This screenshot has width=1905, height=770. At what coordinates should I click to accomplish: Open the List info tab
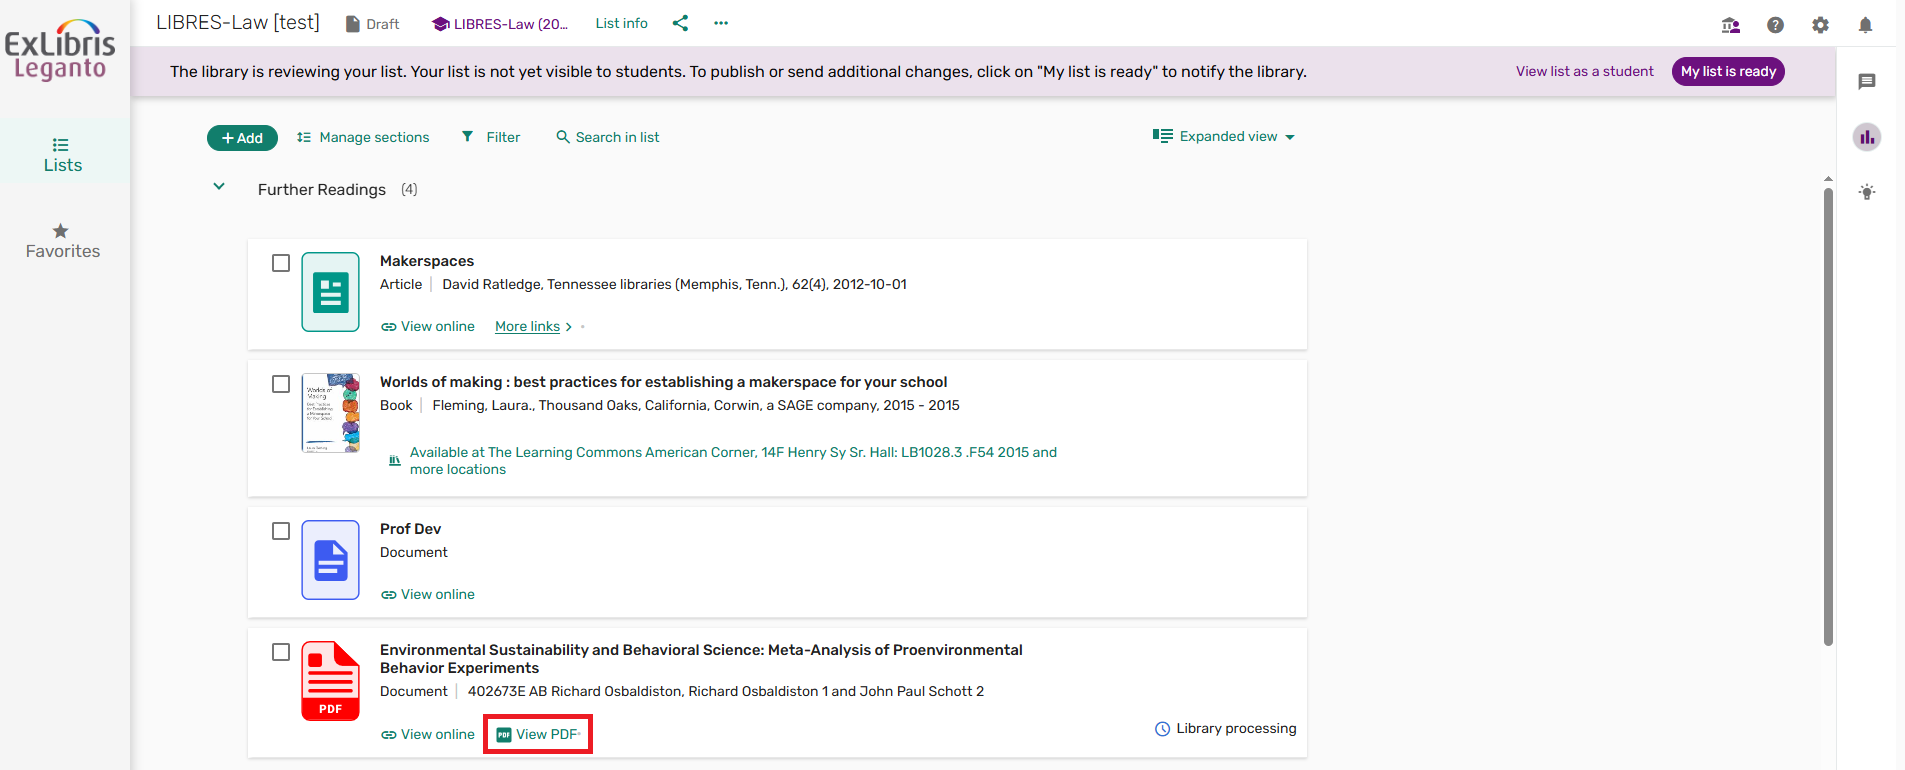tap(621, 23)
